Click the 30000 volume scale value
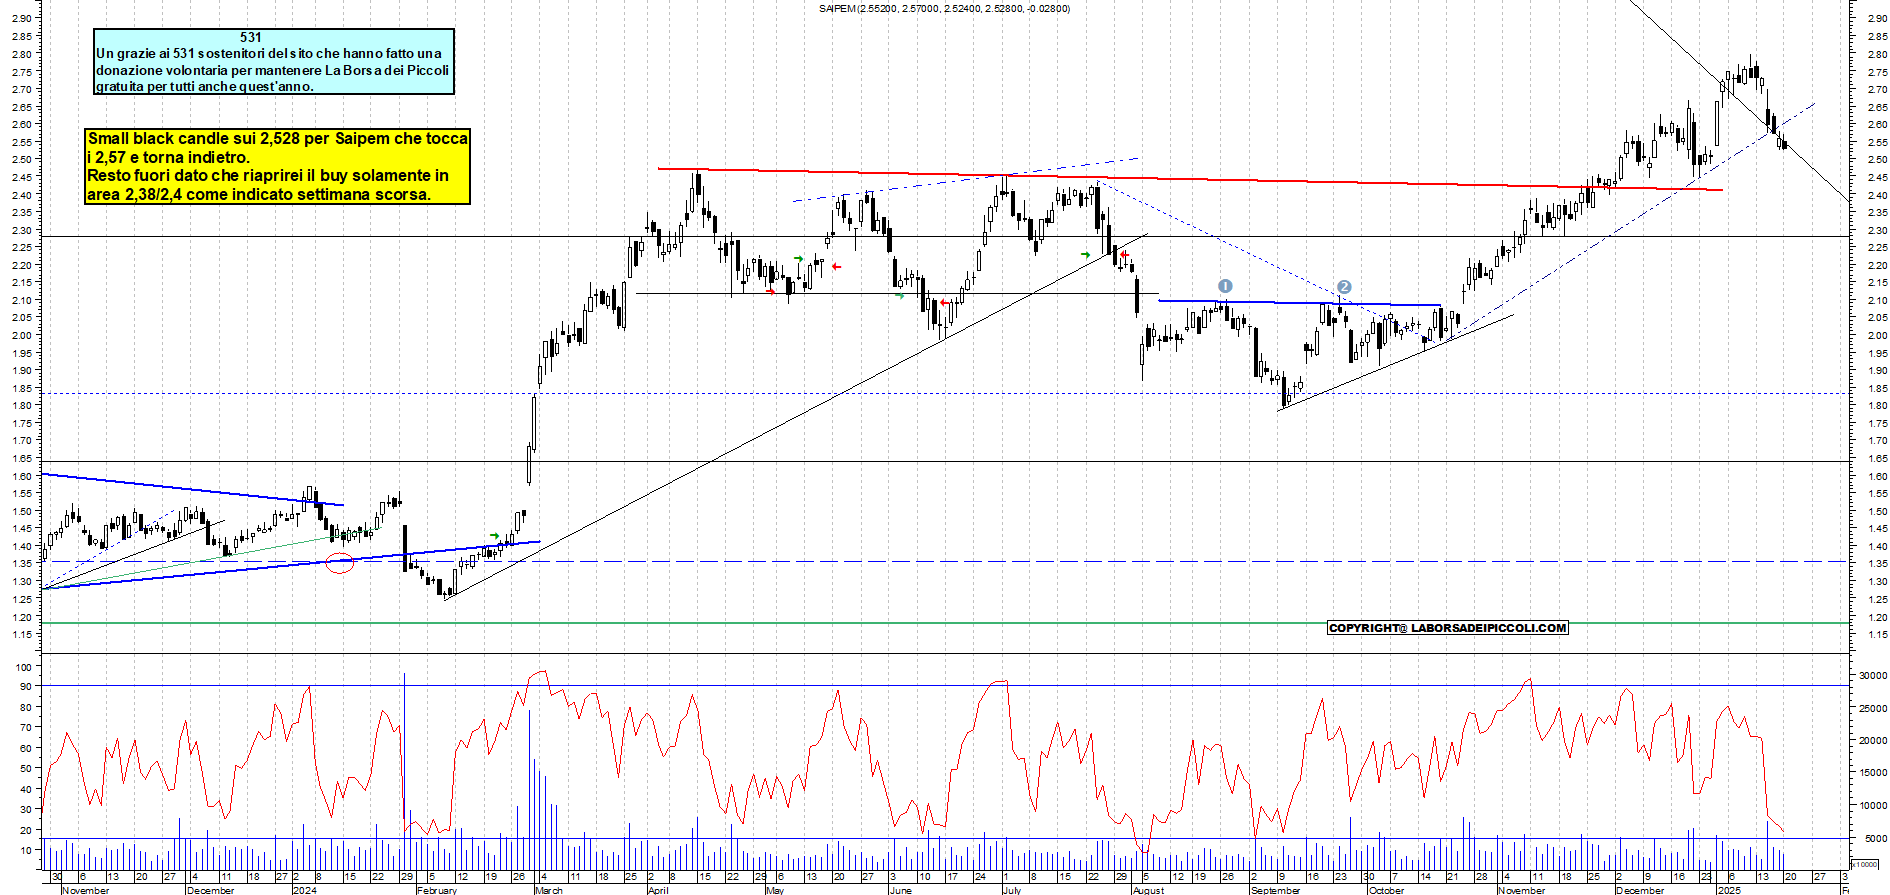The width and height of the screenshot is (1890, 895). (1873, 676)
